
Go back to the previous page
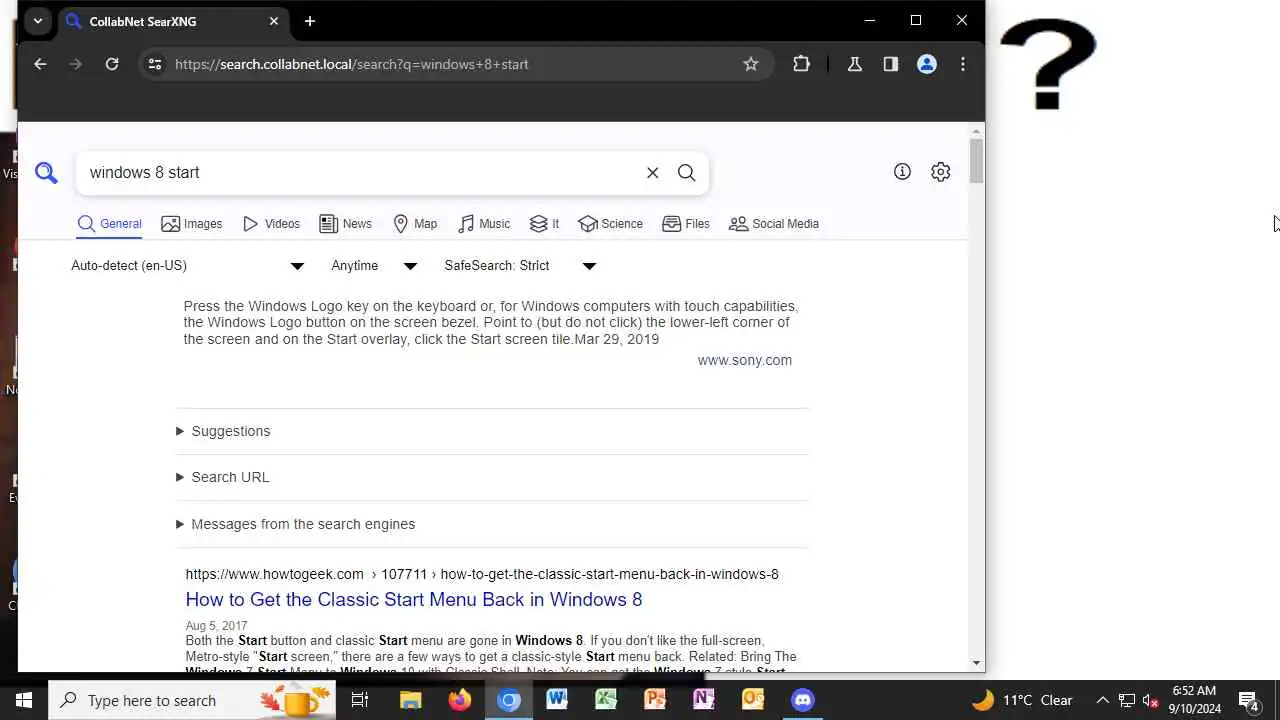[x=40, y=64]
